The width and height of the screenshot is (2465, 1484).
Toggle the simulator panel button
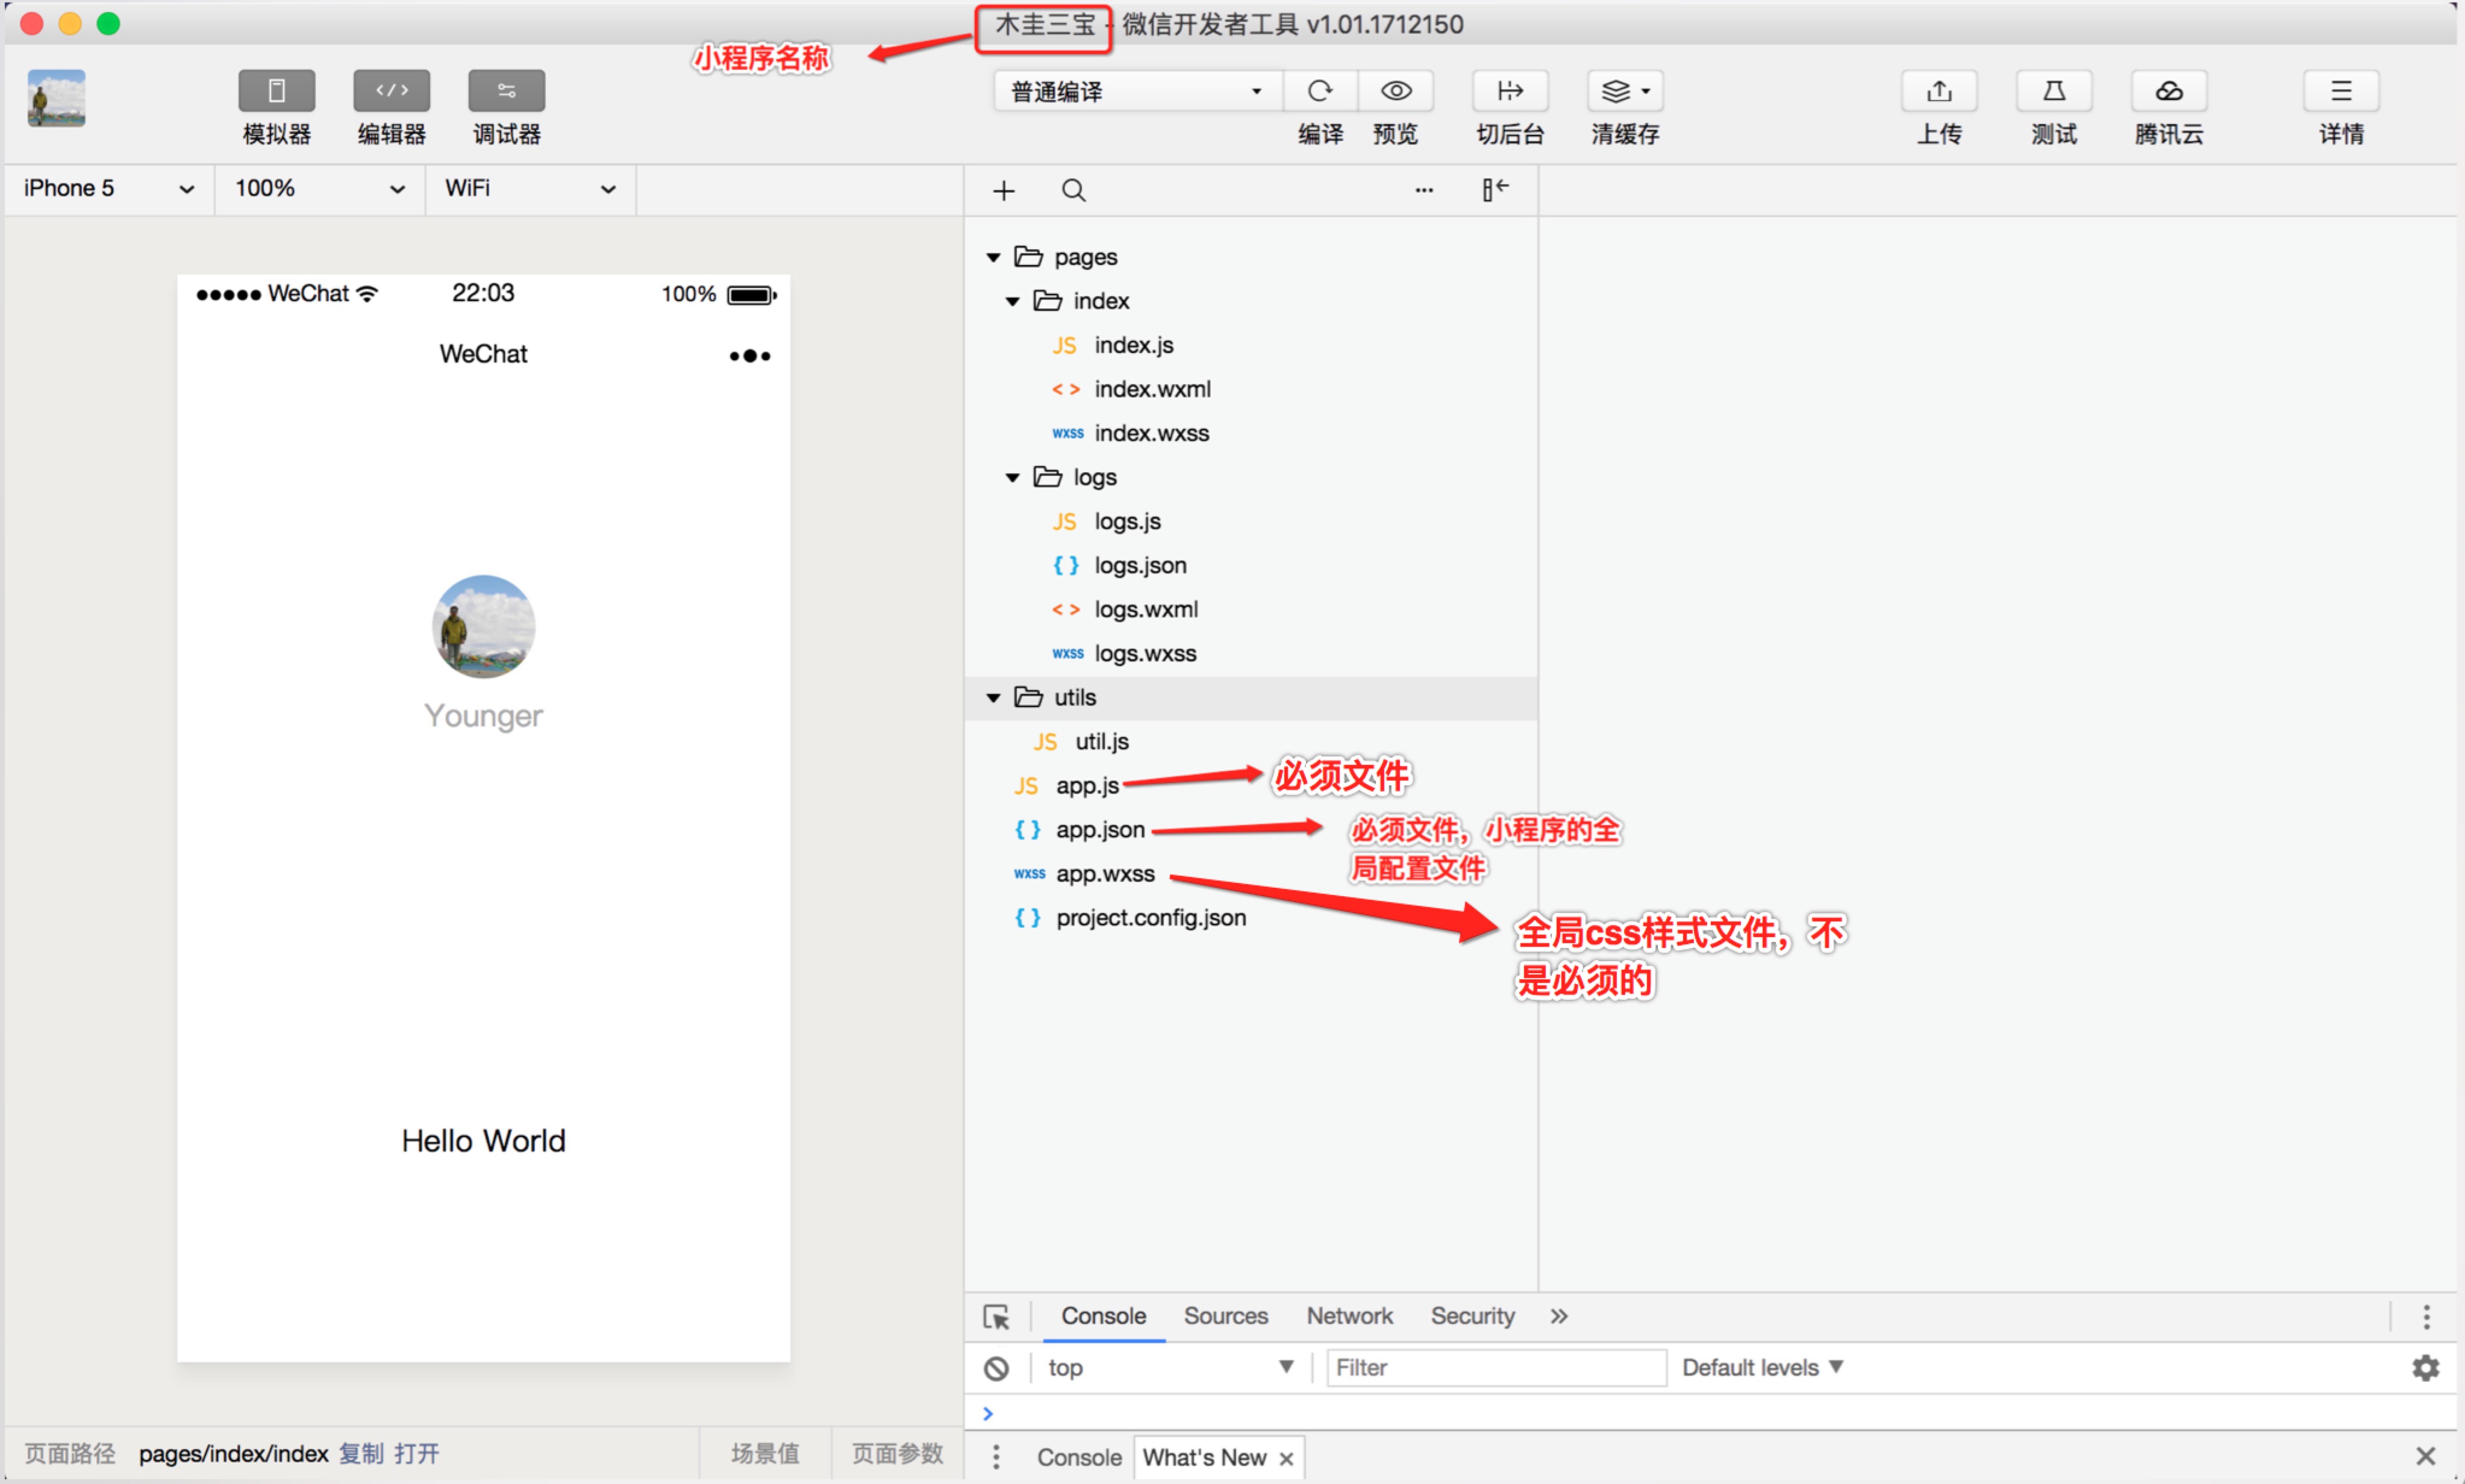[277, 91]
